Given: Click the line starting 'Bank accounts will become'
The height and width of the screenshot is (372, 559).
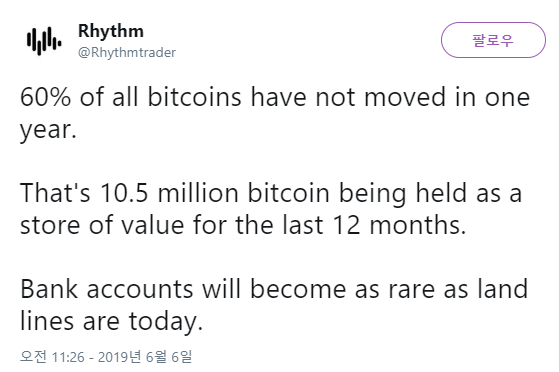Looking at the screenshot, I should coord(274,289).
